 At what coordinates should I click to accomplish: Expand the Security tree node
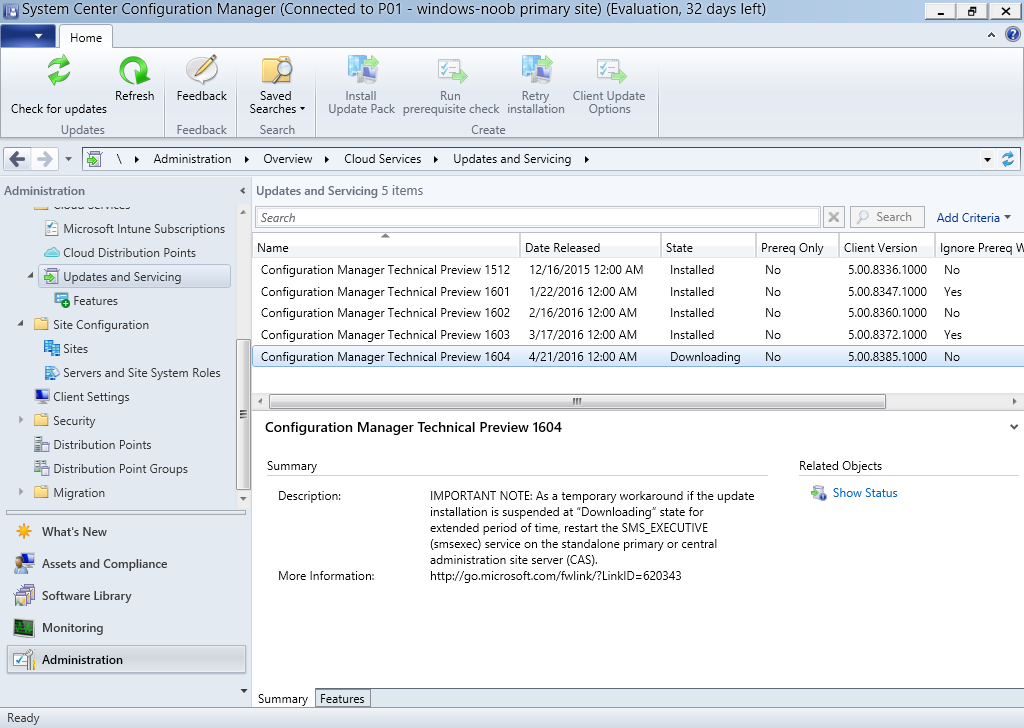(20, 420)
